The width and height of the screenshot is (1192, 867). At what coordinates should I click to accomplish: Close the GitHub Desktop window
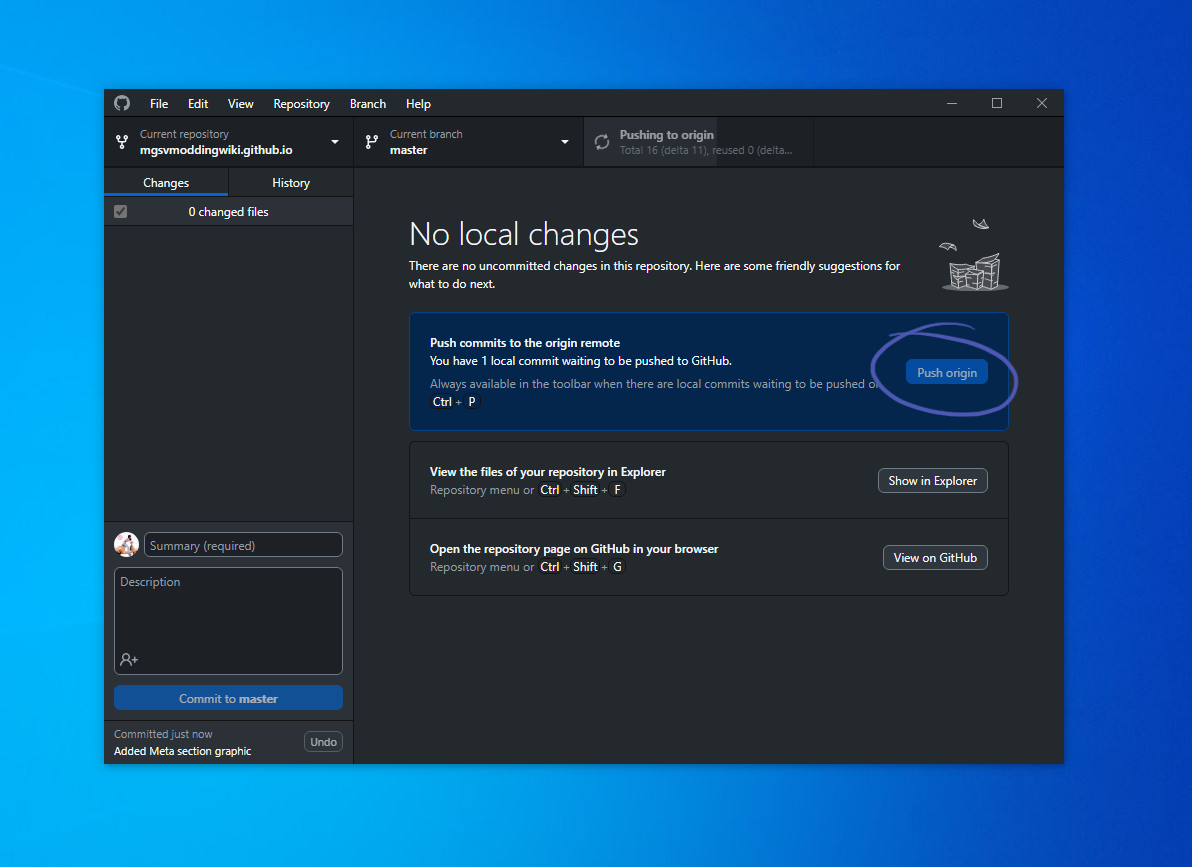(1041, 103)
